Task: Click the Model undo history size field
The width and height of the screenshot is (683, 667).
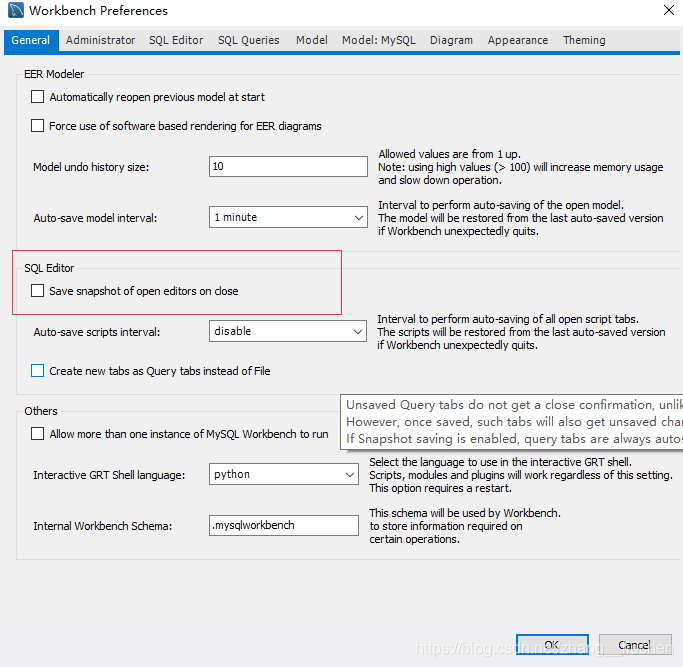Action: coord(288,166)
